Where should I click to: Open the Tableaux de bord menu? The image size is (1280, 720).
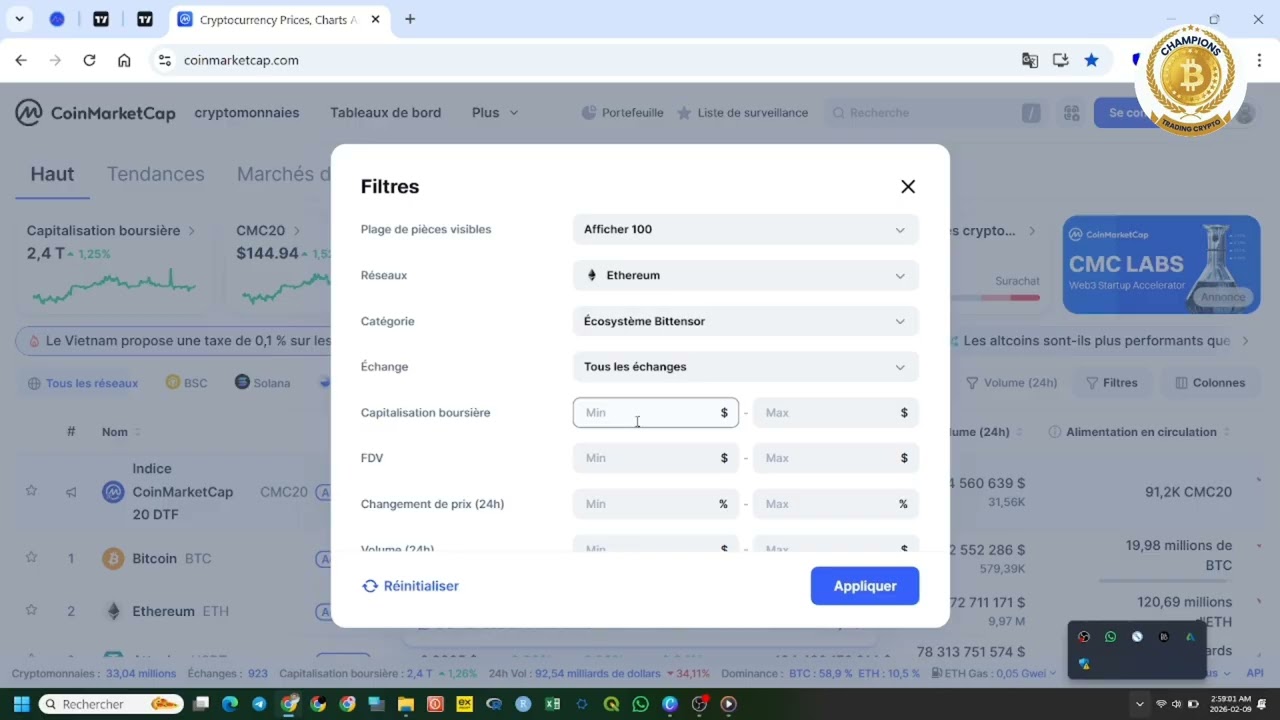385,113
